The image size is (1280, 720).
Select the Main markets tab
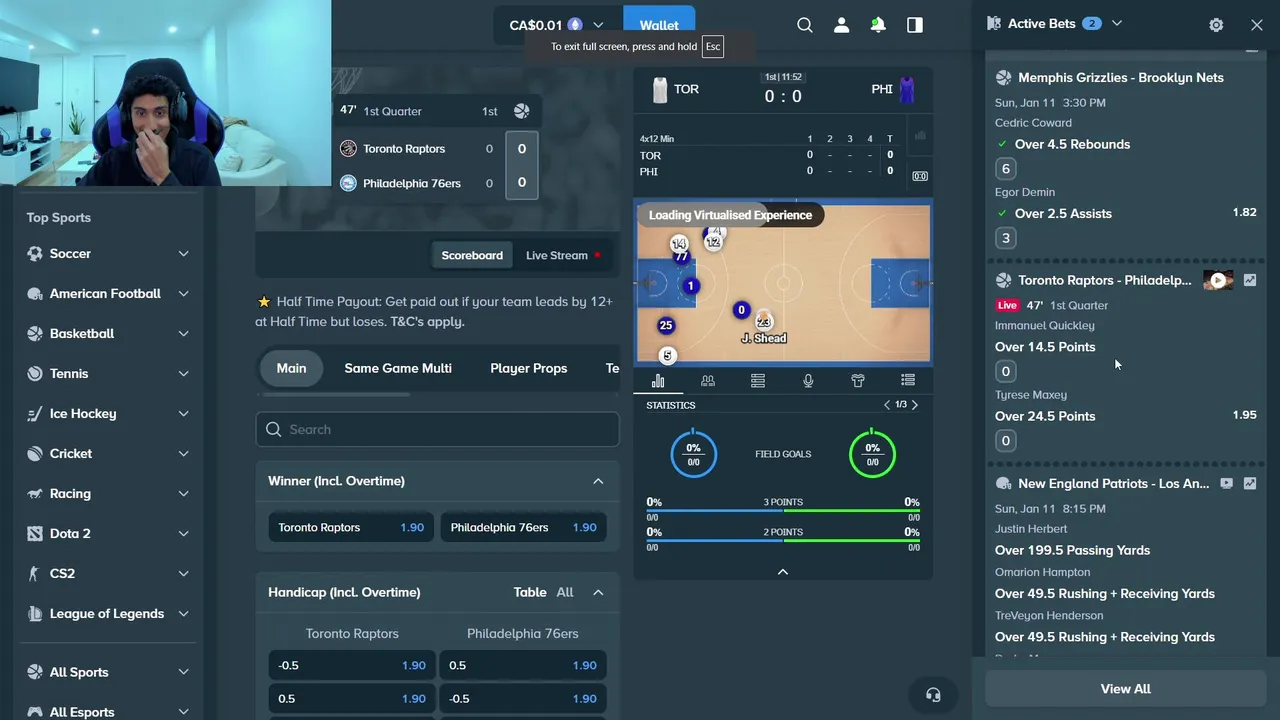tap(291, 368)
